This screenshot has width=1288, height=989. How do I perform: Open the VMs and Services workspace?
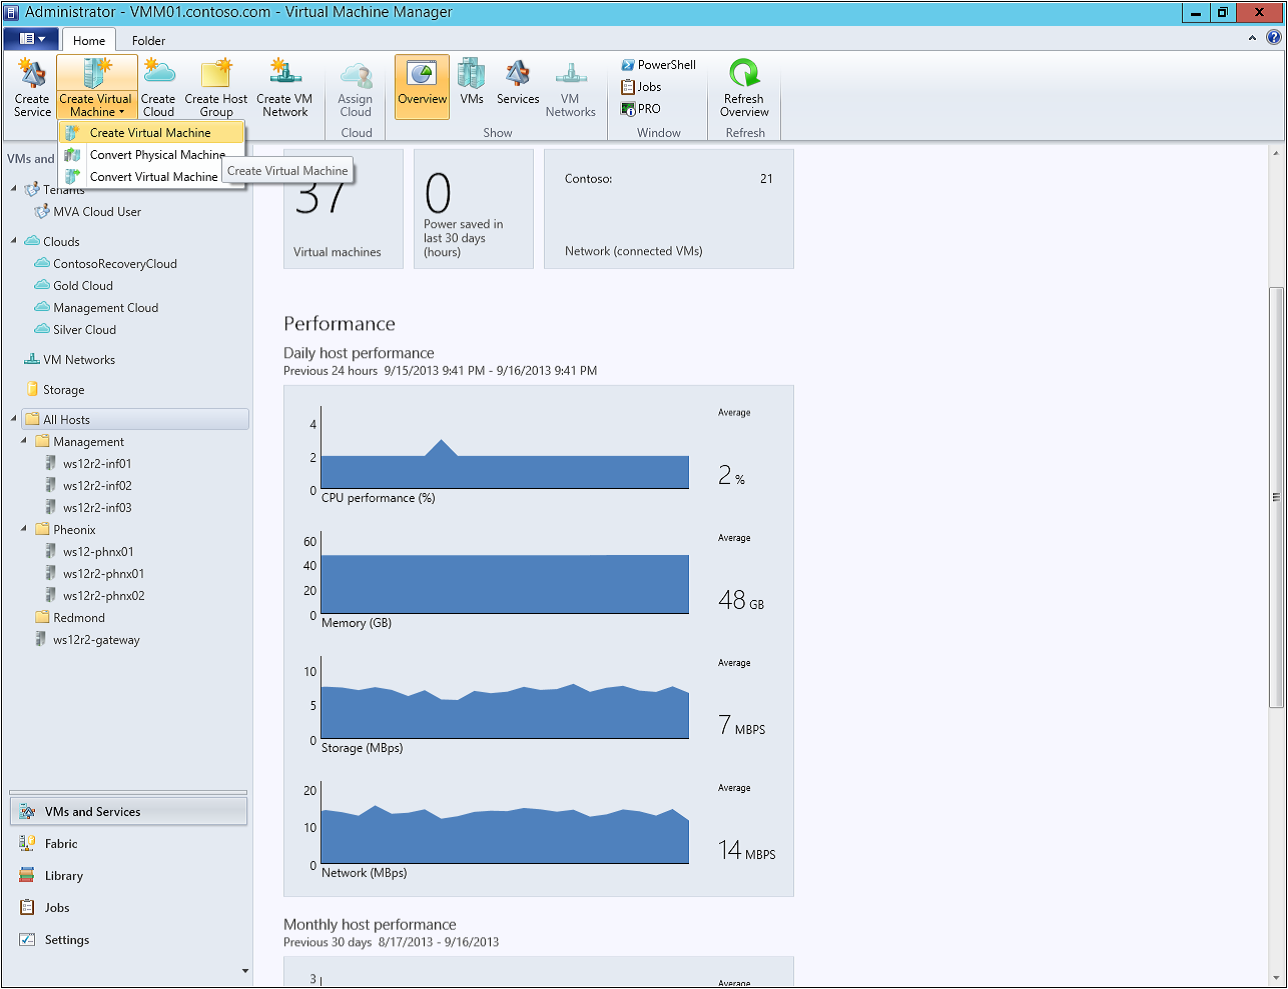coord(128,811)
